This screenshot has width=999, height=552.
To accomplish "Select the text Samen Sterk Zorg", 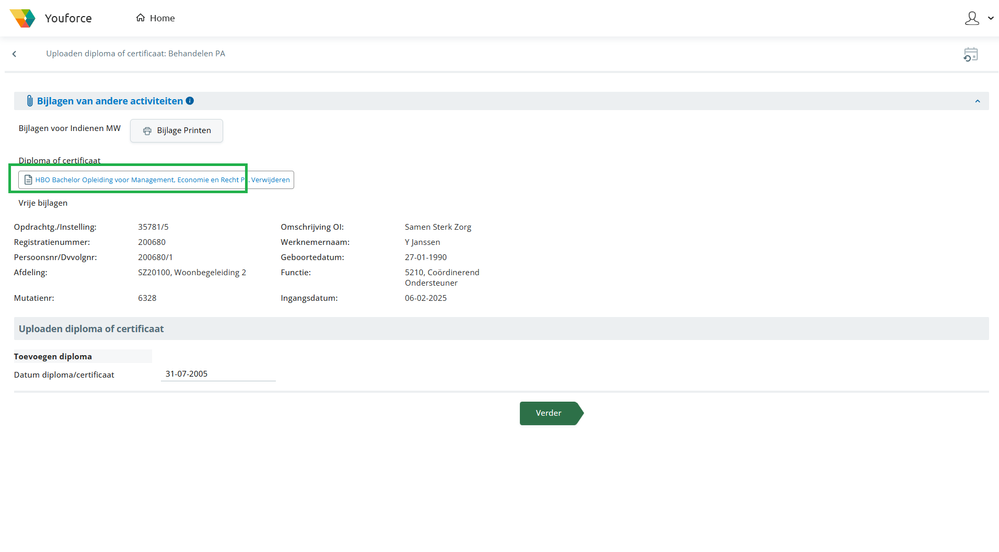I will click(438, 227).
